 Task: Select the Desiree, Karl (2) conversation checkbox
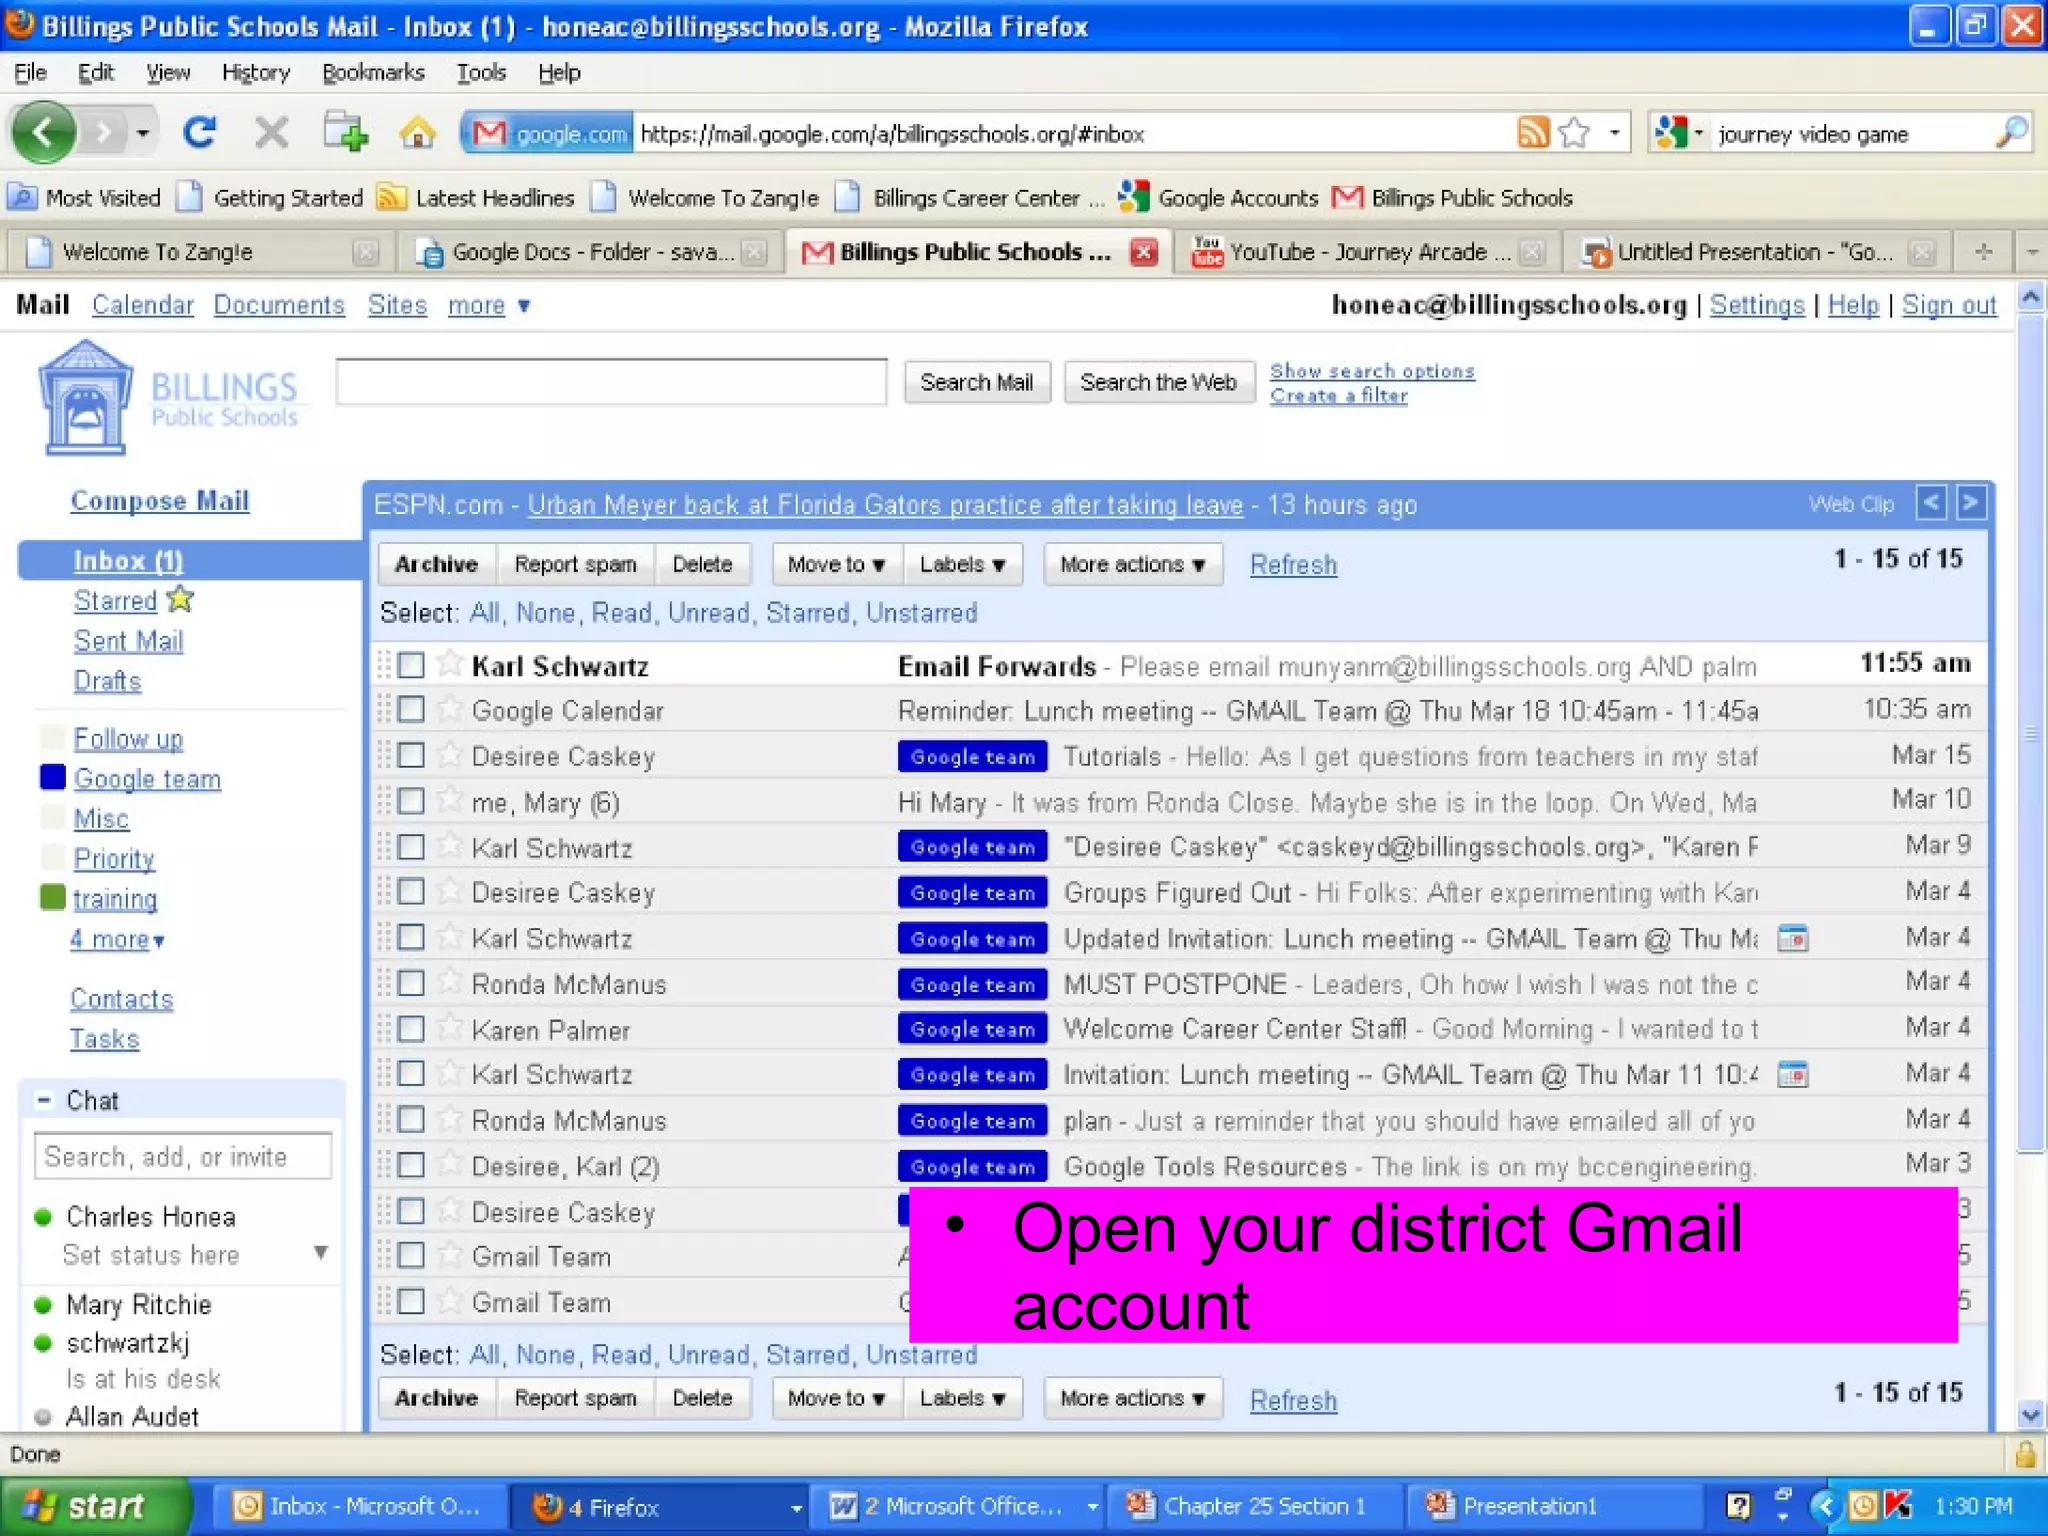(411, 1165)
